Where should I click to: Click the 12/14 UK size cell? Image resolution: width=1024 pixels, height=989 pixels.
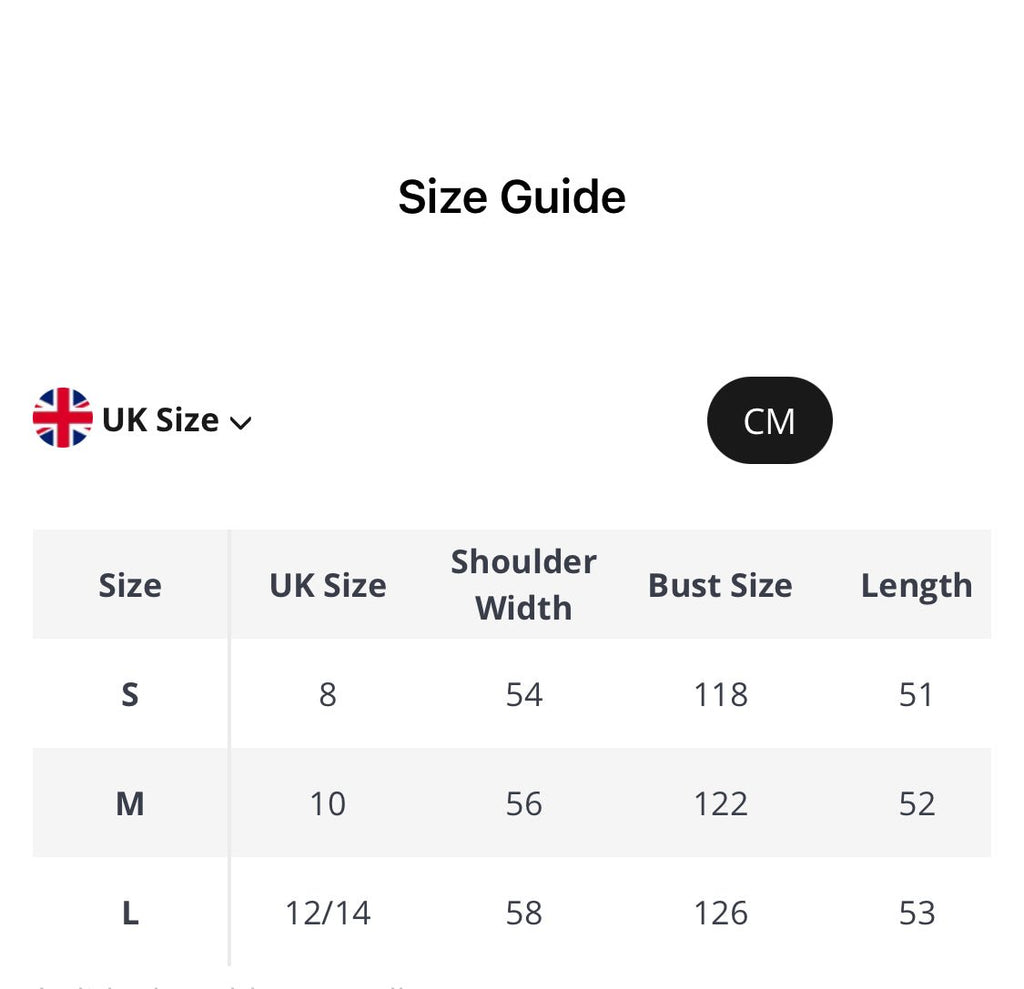pos(327,912)
